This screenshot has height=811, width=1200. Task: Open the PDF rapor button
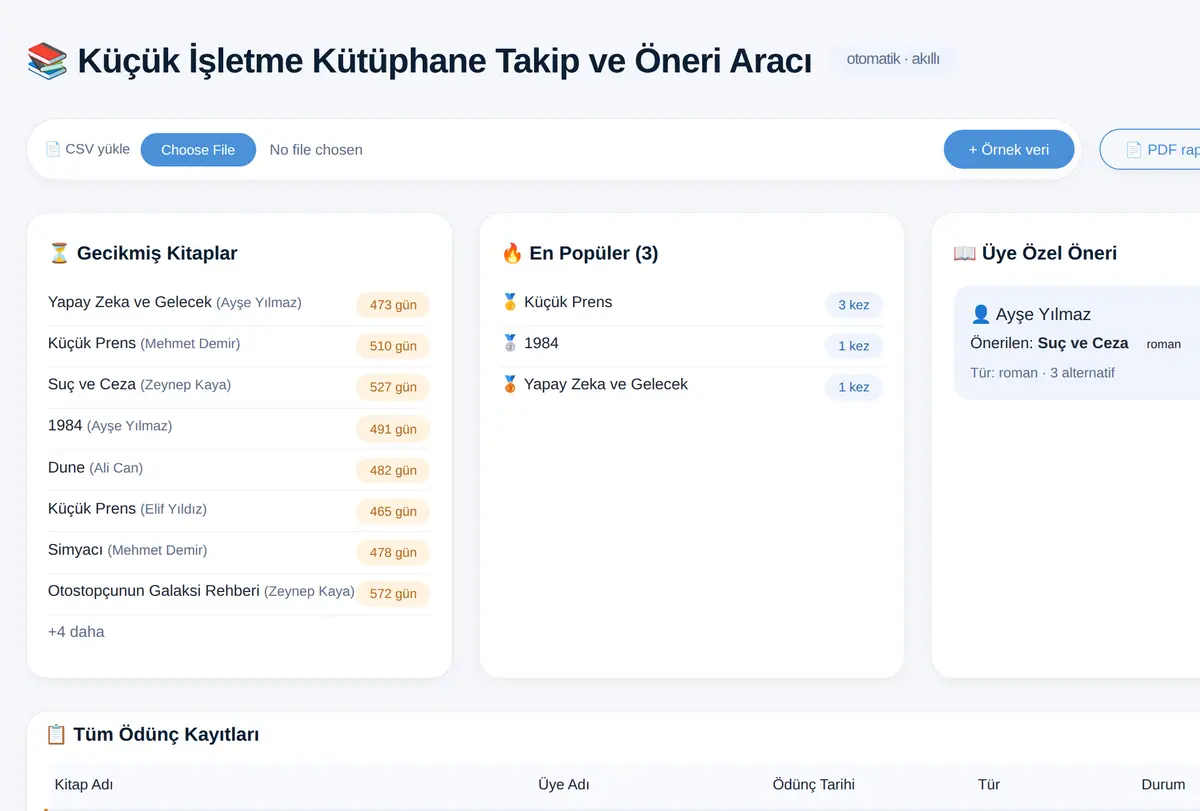[1150, 150]
